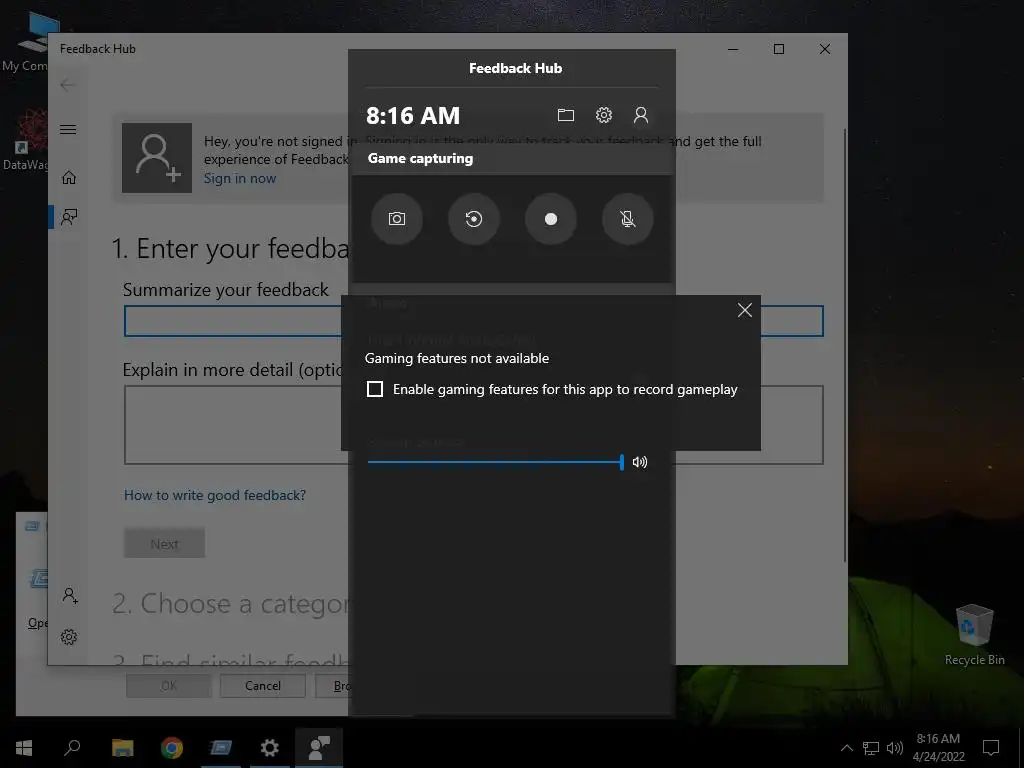Click the taskbar volume icon
Viewport: 1024px width, 768px height.
[895, 748]
